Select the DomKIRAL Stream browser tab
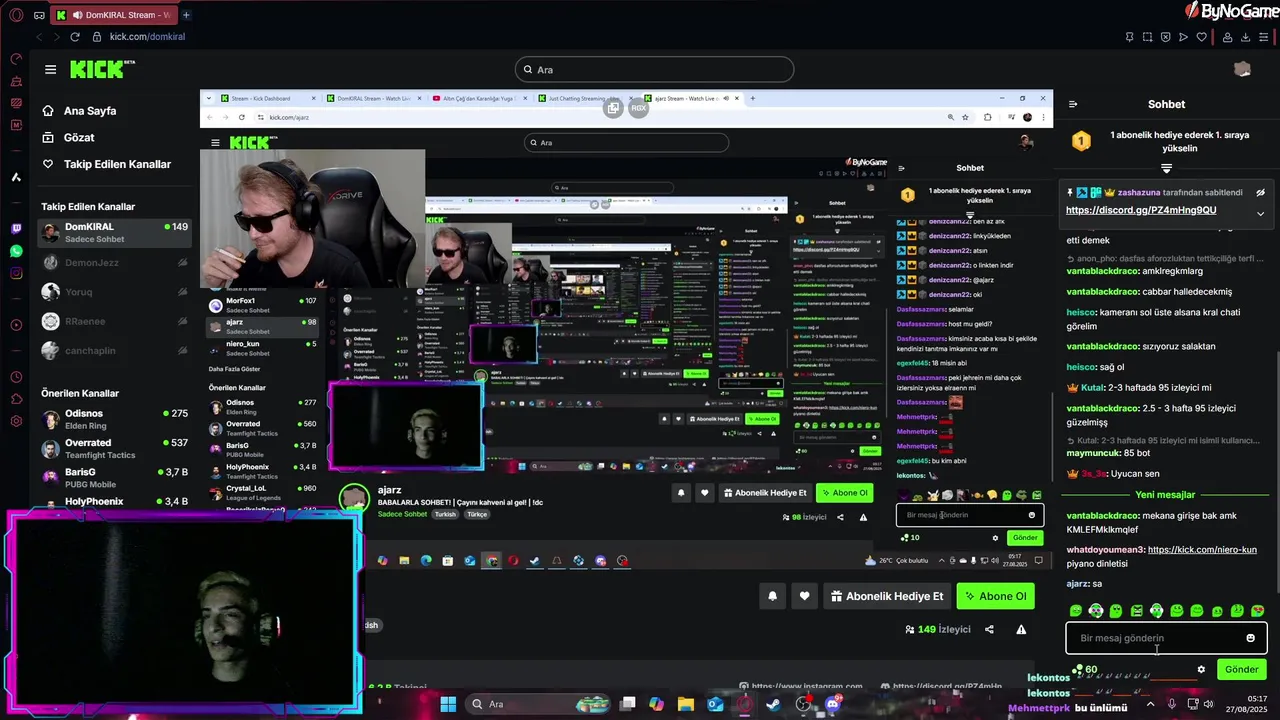This screenshot has height=720, width=1280. click(115, 15)
